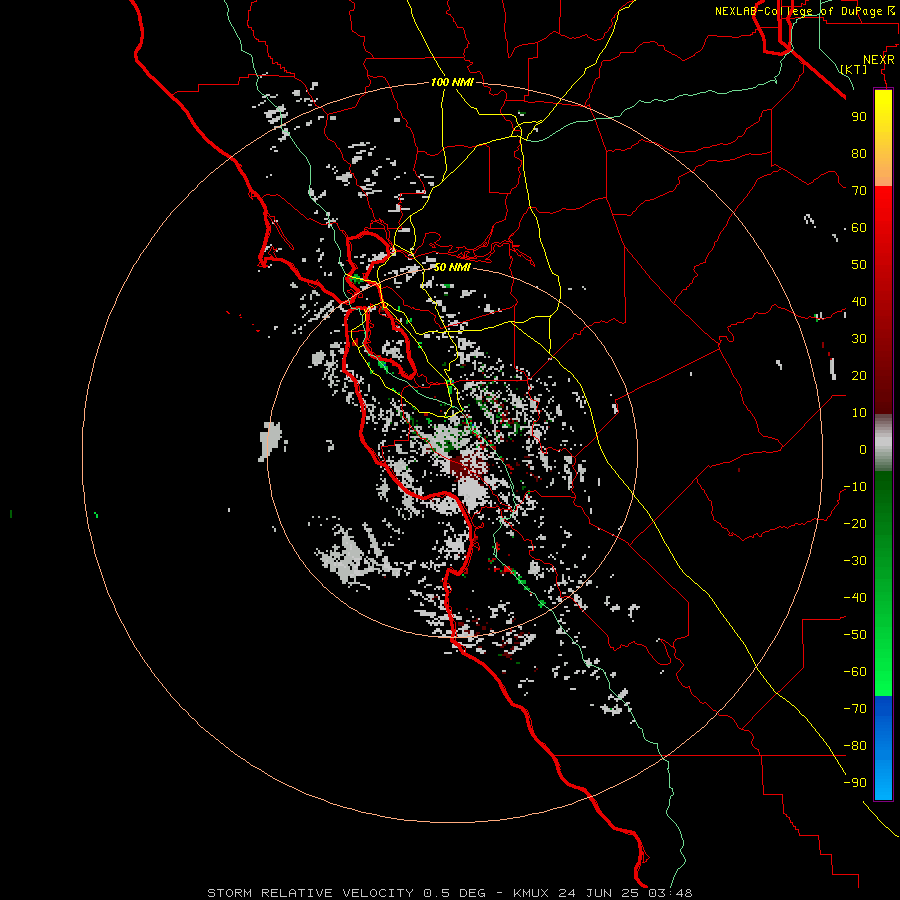The image size is (900, 900).
Task: Click the 0 tick label on the velocity scale
Action: pos(863,450)
